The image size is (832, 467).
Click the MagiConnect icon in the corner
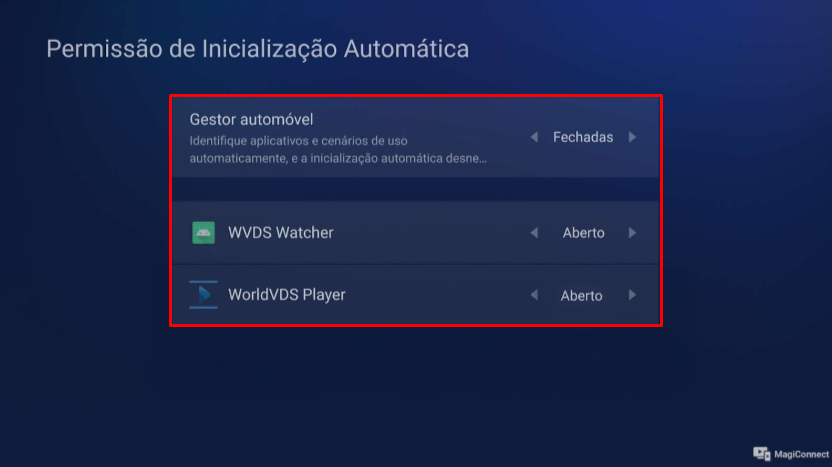click(x=761, y=454)
